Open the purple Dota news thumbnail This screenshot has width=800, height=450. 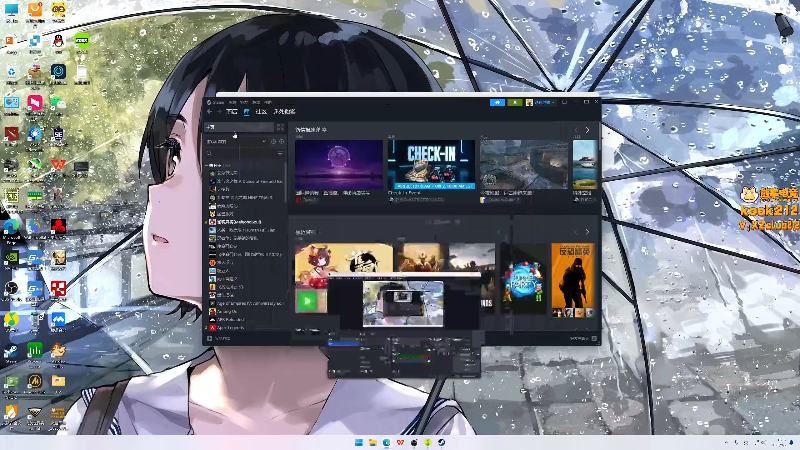click(339, 165)
